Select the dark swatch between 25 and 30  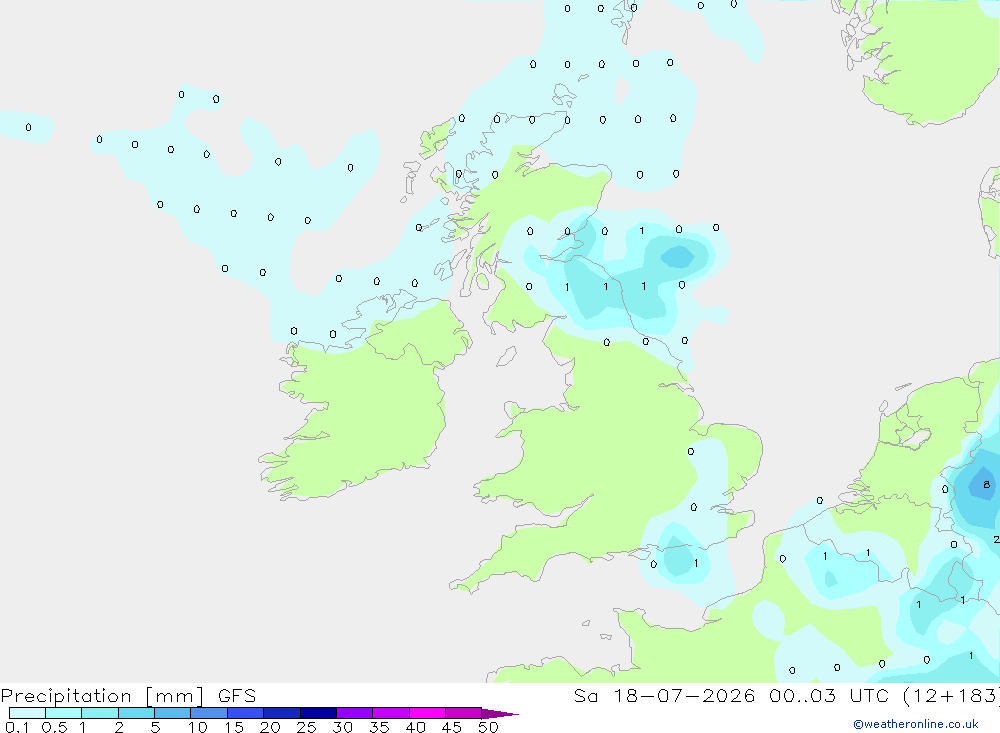[318, 713]
